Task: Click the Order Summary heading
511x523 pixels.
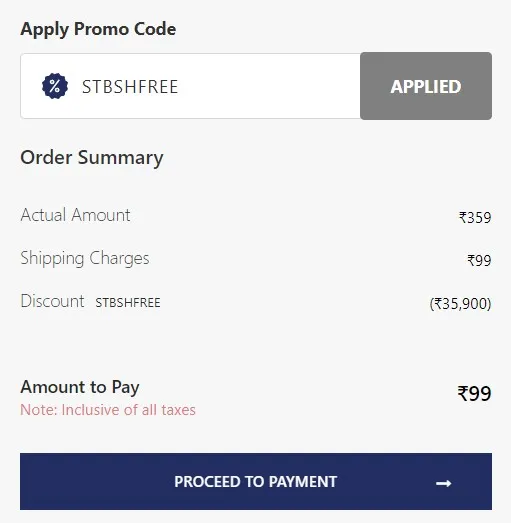Action: tap(92, 158)
